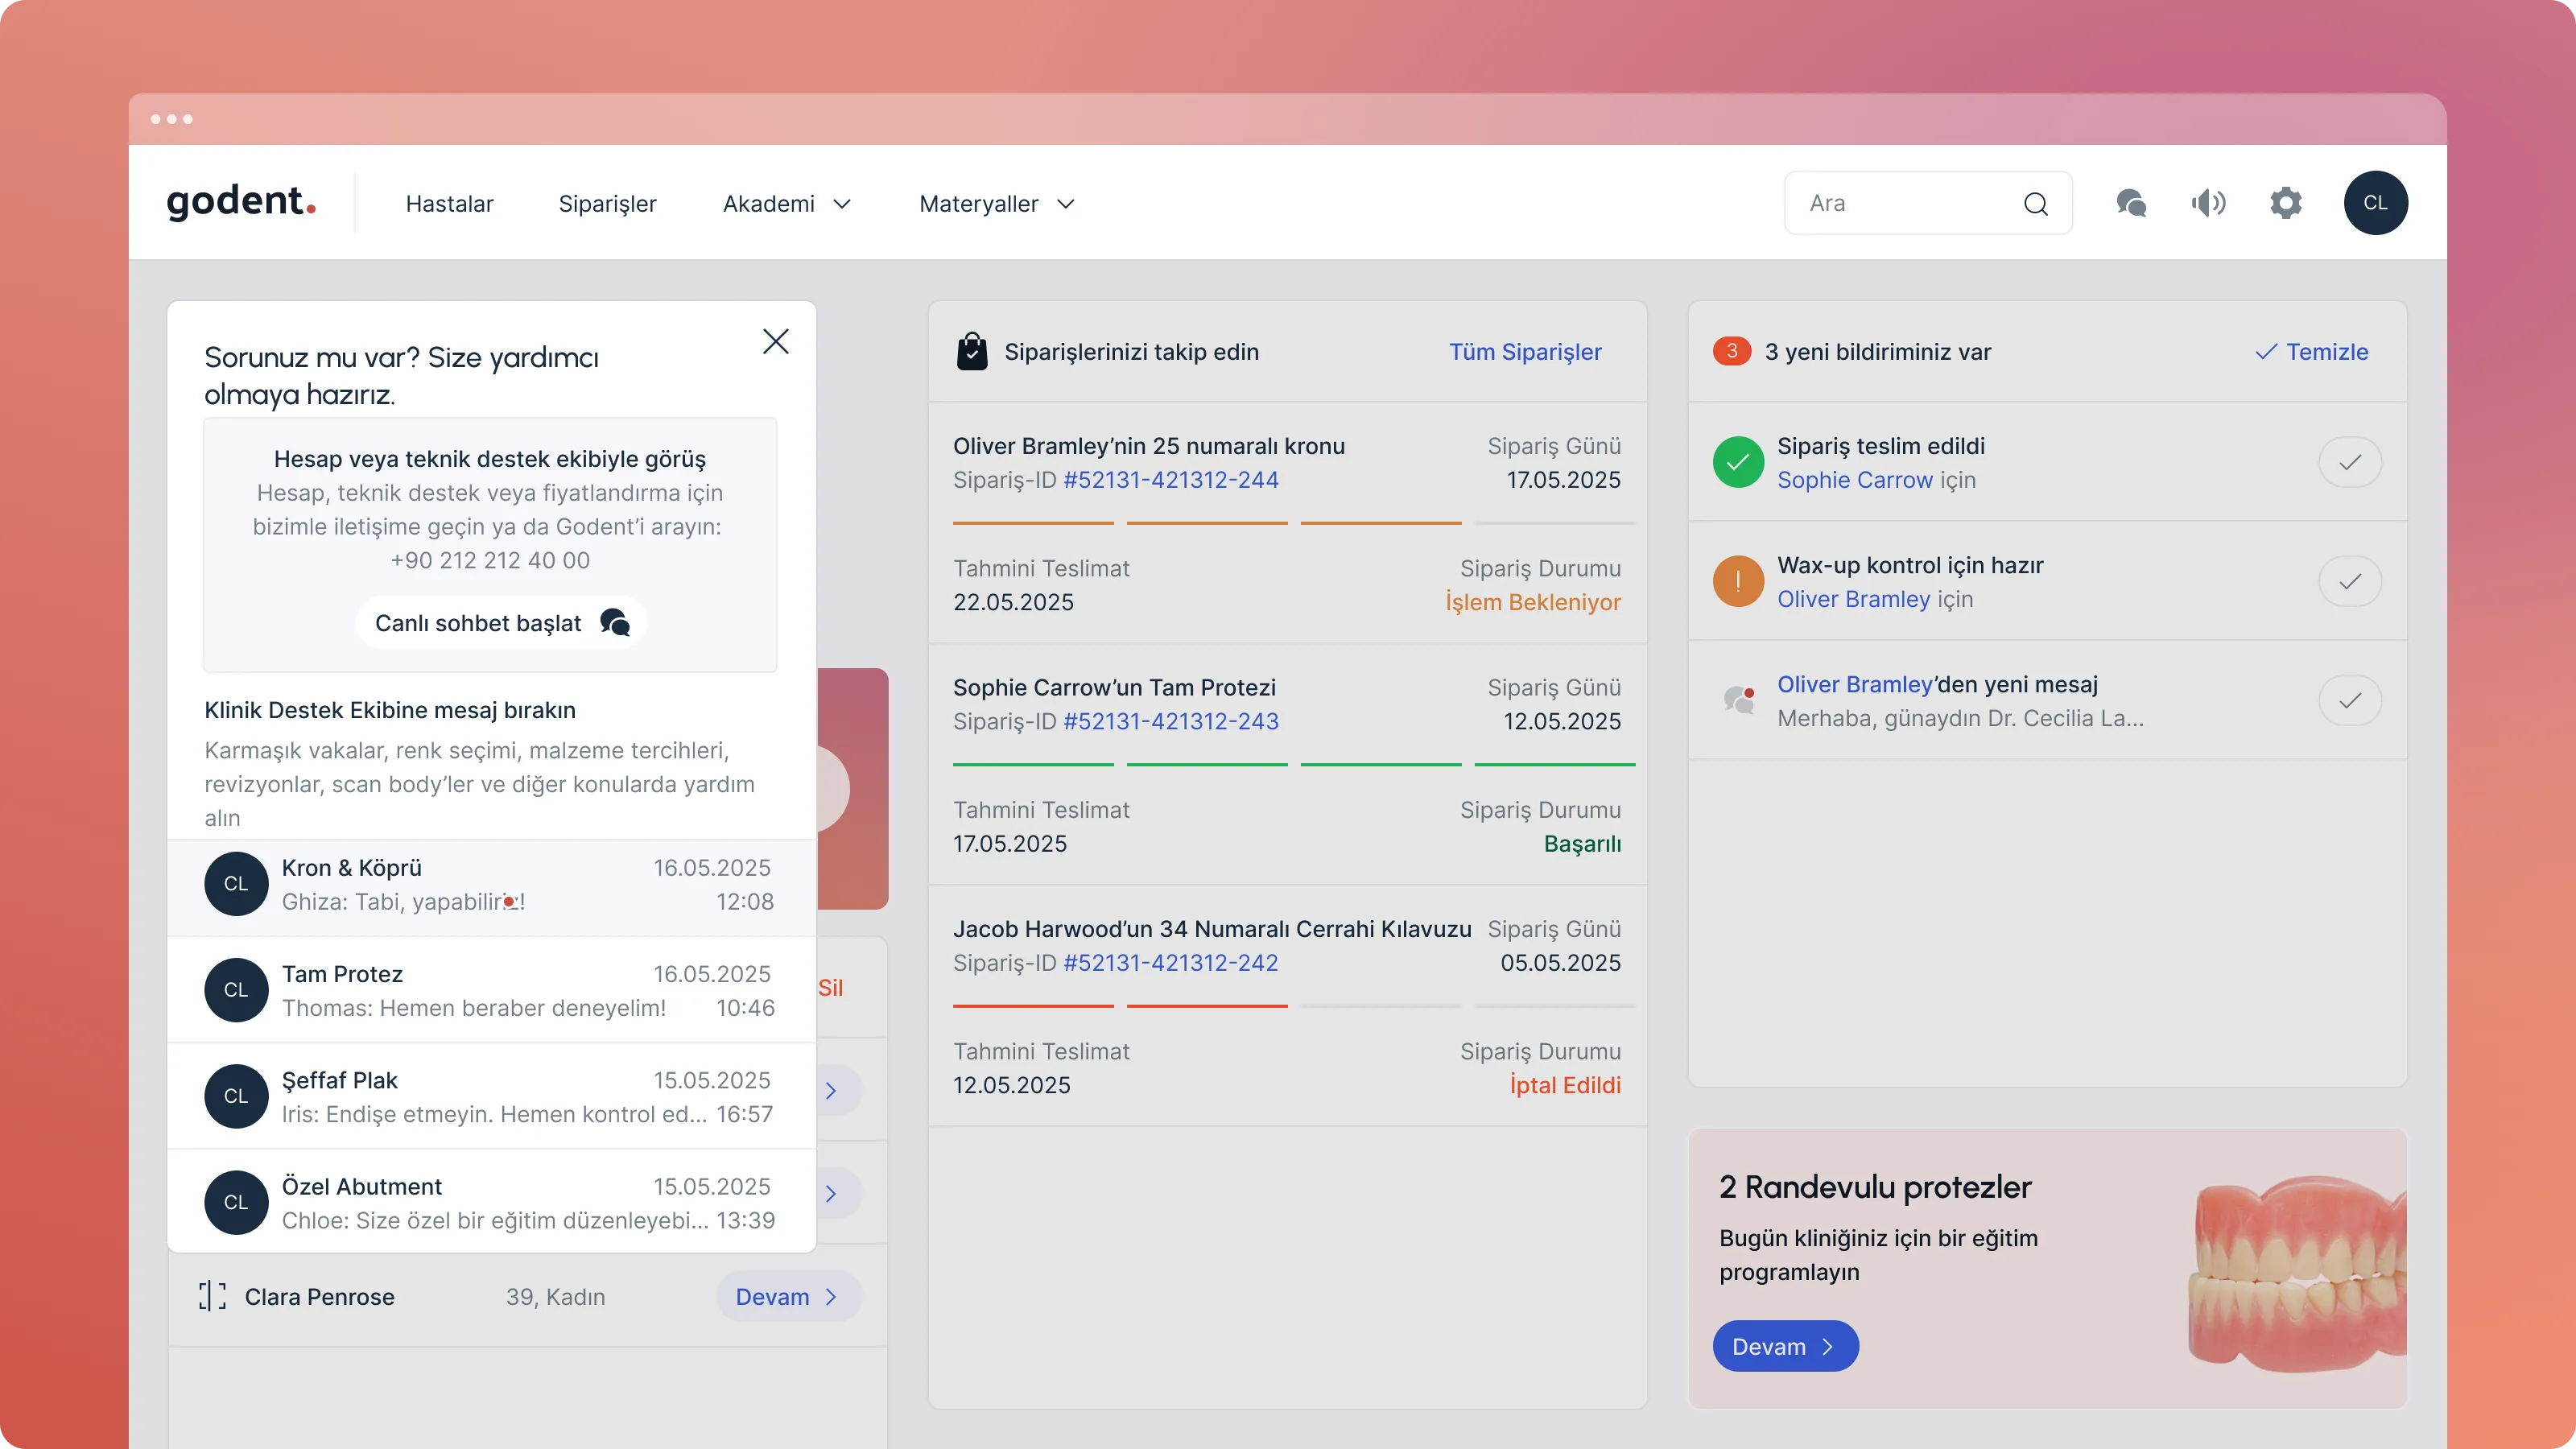Screen dimensions: 2576x1449
Task: Open the 'Tüm Siparişler' link
Action: [x=1525, y=352]
